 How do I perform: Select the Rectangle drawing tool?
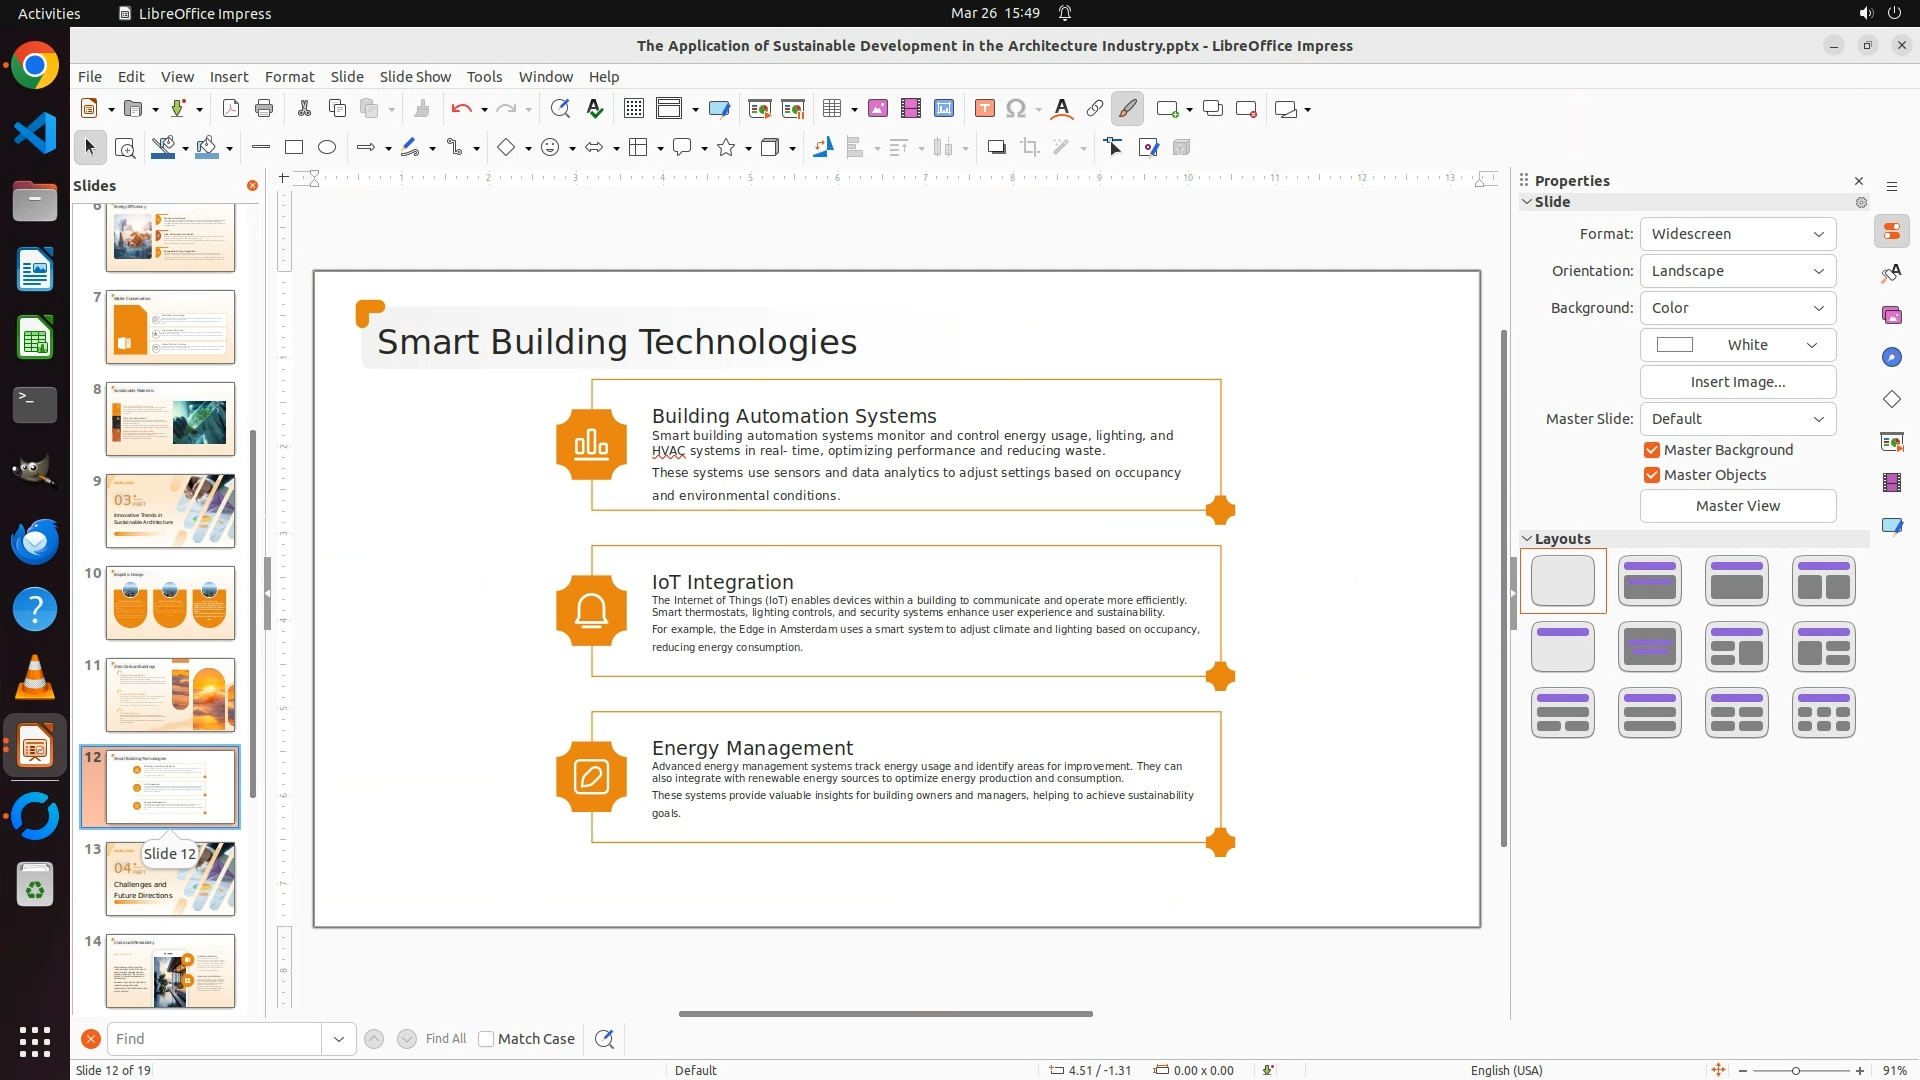294,148
